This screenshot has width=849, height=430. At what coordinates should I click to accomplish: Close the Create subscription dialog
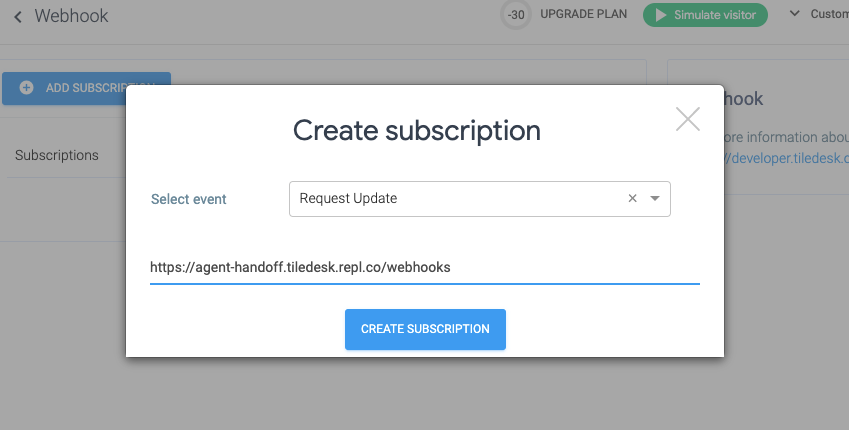tap(688, 119)
